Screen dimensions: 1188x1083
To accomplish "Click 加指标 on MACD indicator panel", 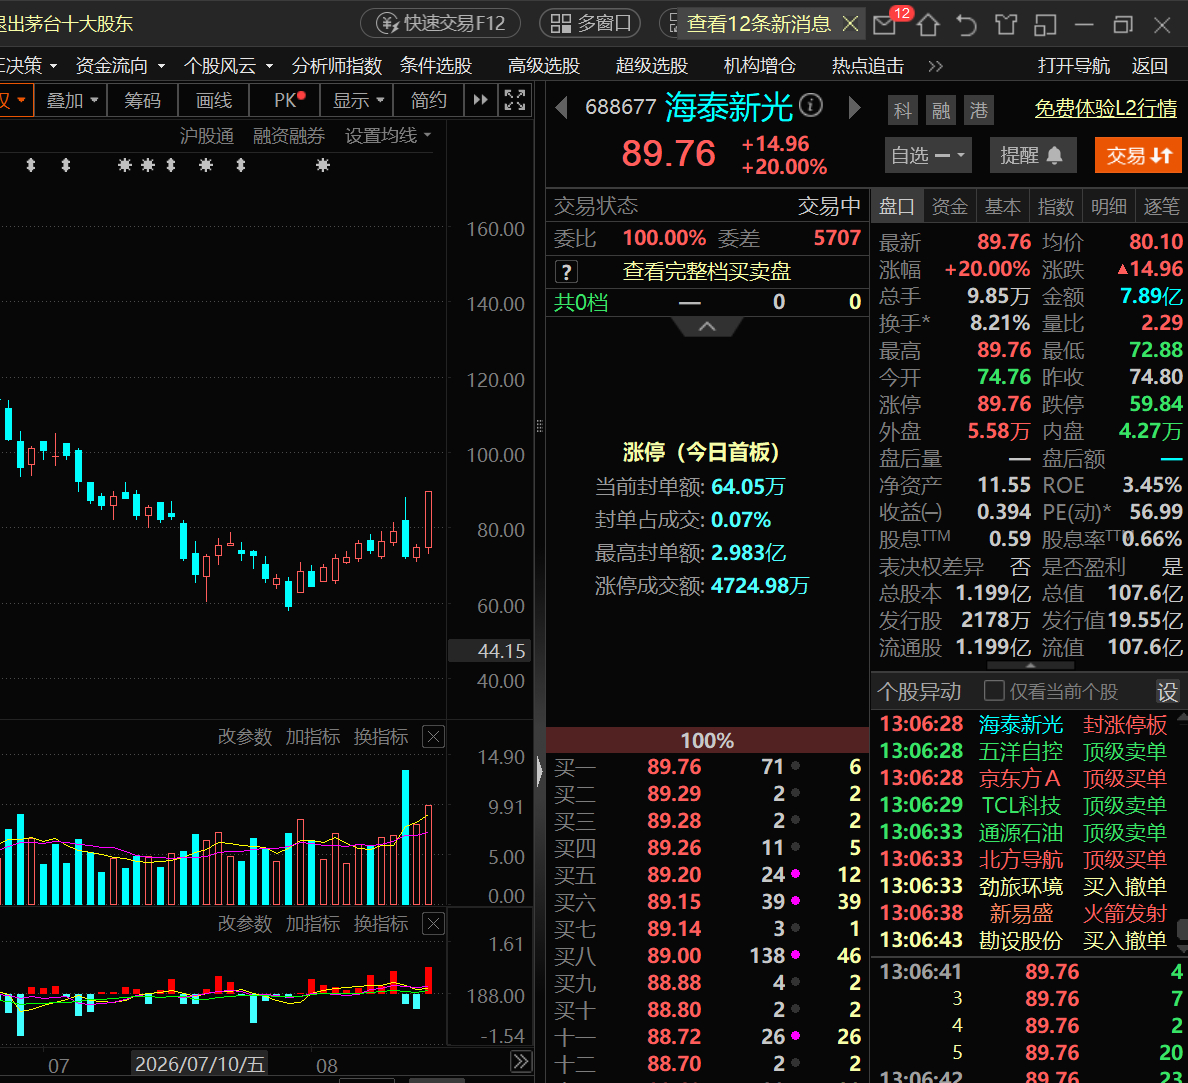I will pyautogui.click(x=312, y=924).
